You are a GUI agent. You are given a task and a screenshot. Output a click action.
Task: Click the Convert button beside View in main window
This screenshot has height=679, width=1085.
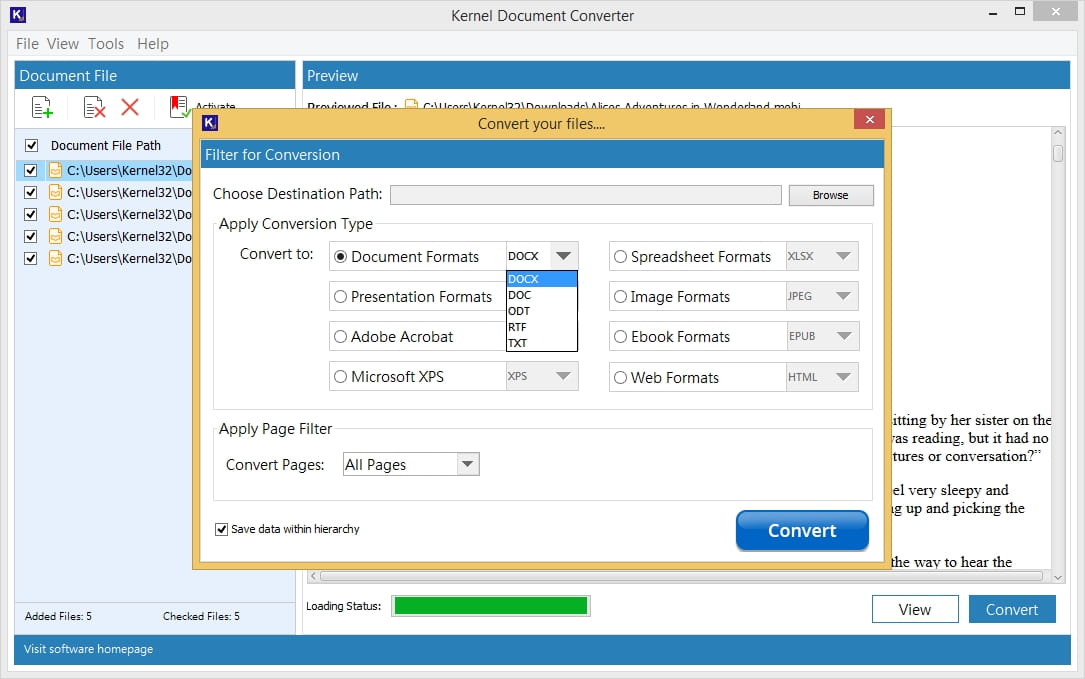coord(1012,609)
